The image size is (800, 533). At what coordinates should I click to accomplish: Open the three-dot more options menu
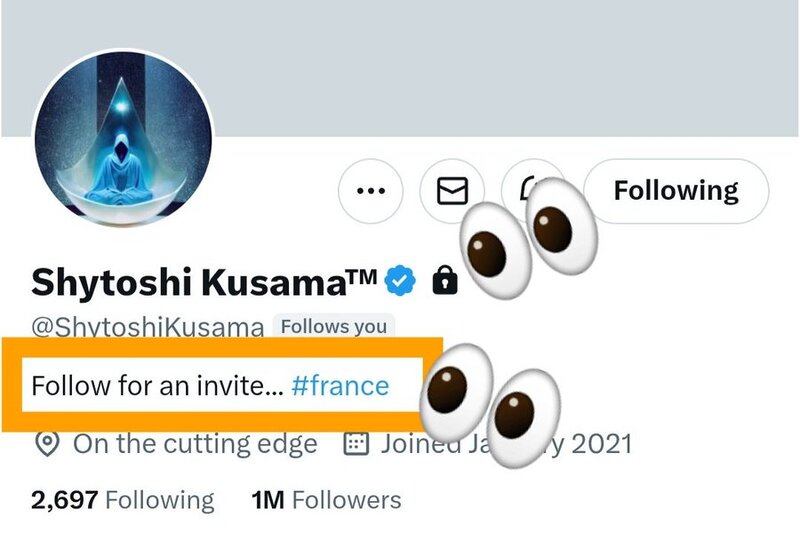(371, 190)
